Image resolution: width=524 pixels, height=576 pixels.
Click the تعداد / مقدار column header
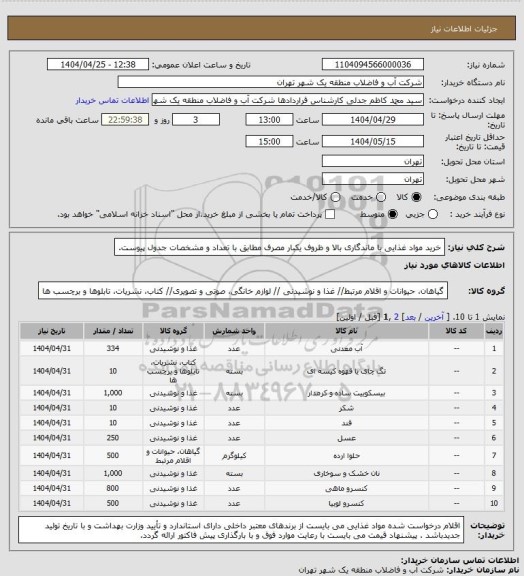click(113, 331)
